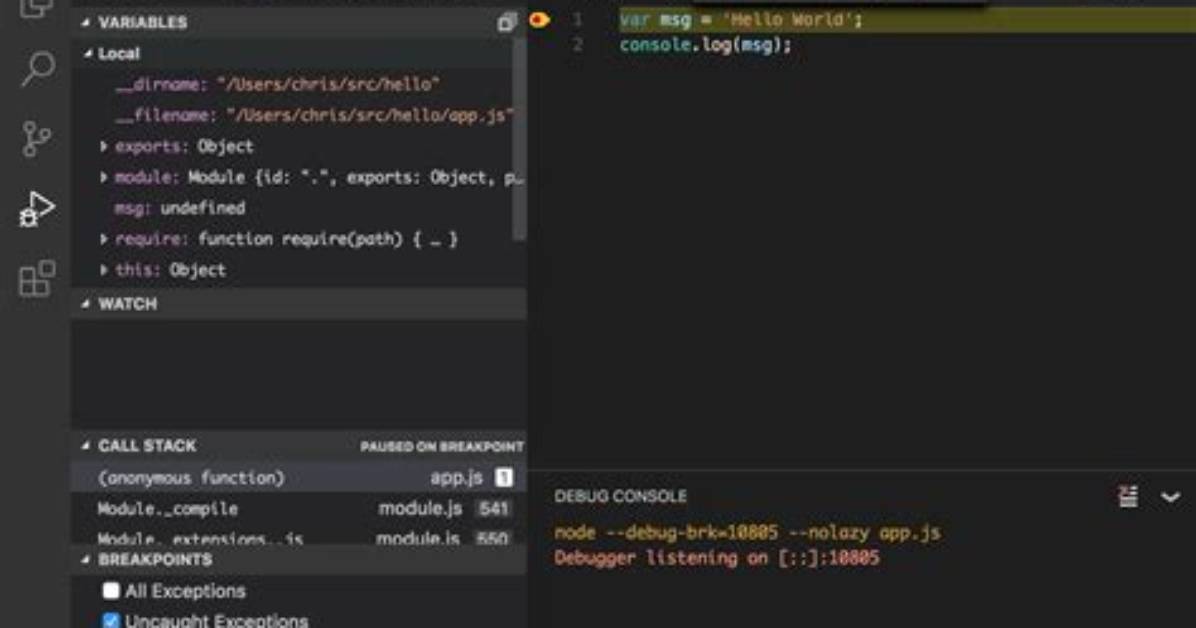Click the Paused on Breakpoint label
Viewport: 1196px width, 628px height.
442,446
